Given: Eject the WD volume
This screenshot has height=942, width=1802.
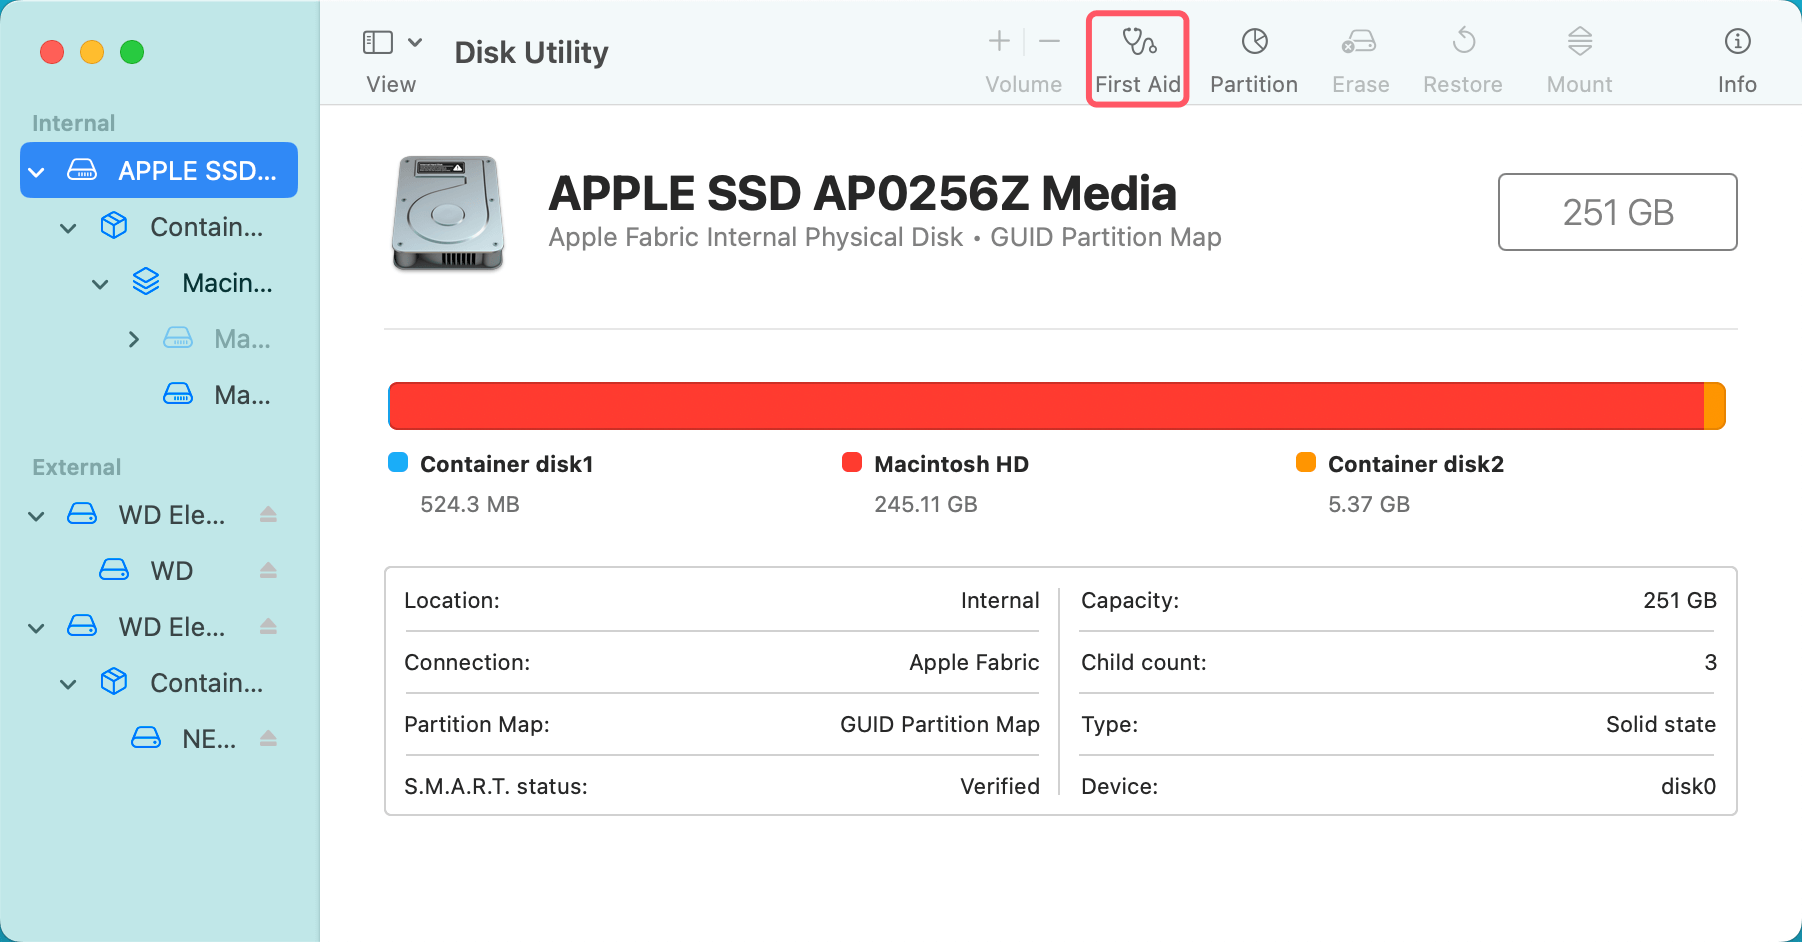Looking at the screenshot, I should coord(268,570).
